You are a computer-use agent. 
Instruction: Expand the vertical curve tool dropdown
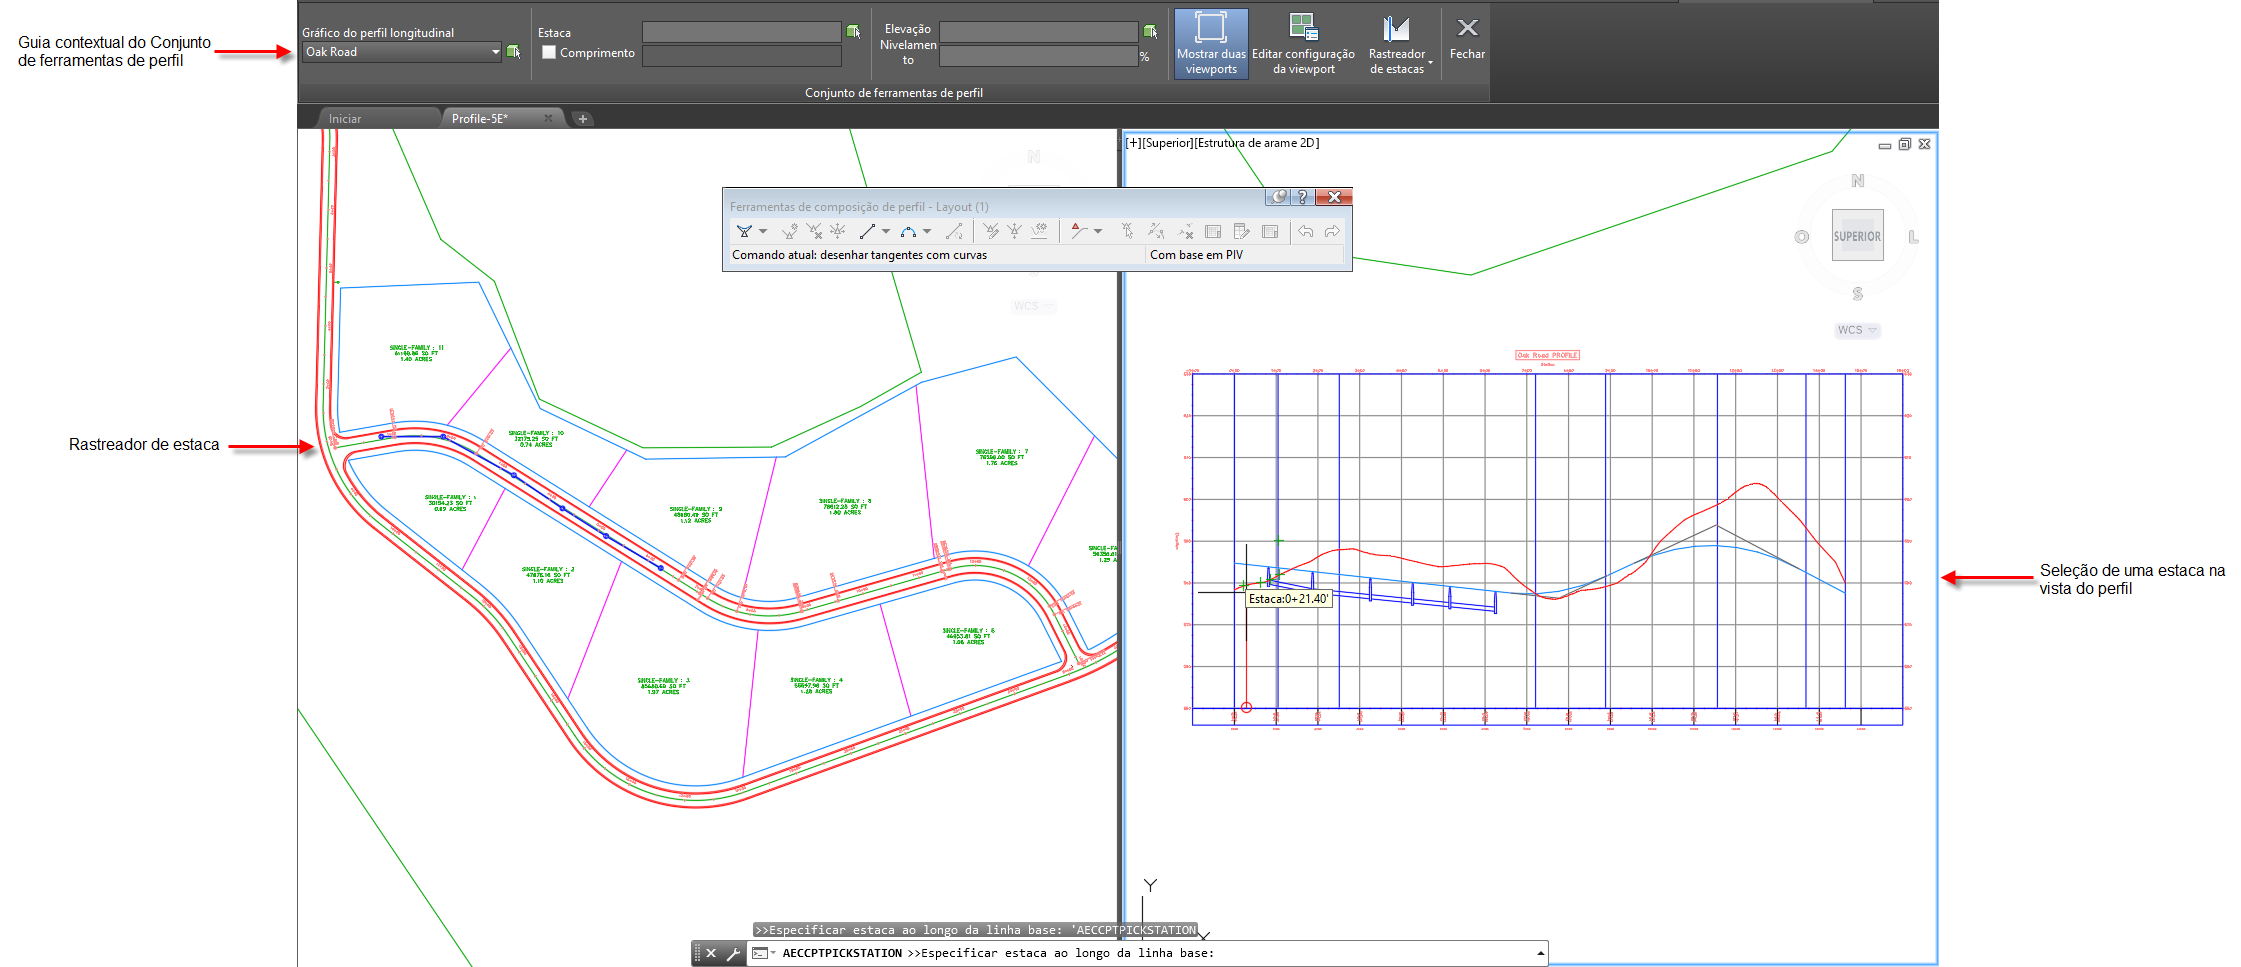[927, 231]
